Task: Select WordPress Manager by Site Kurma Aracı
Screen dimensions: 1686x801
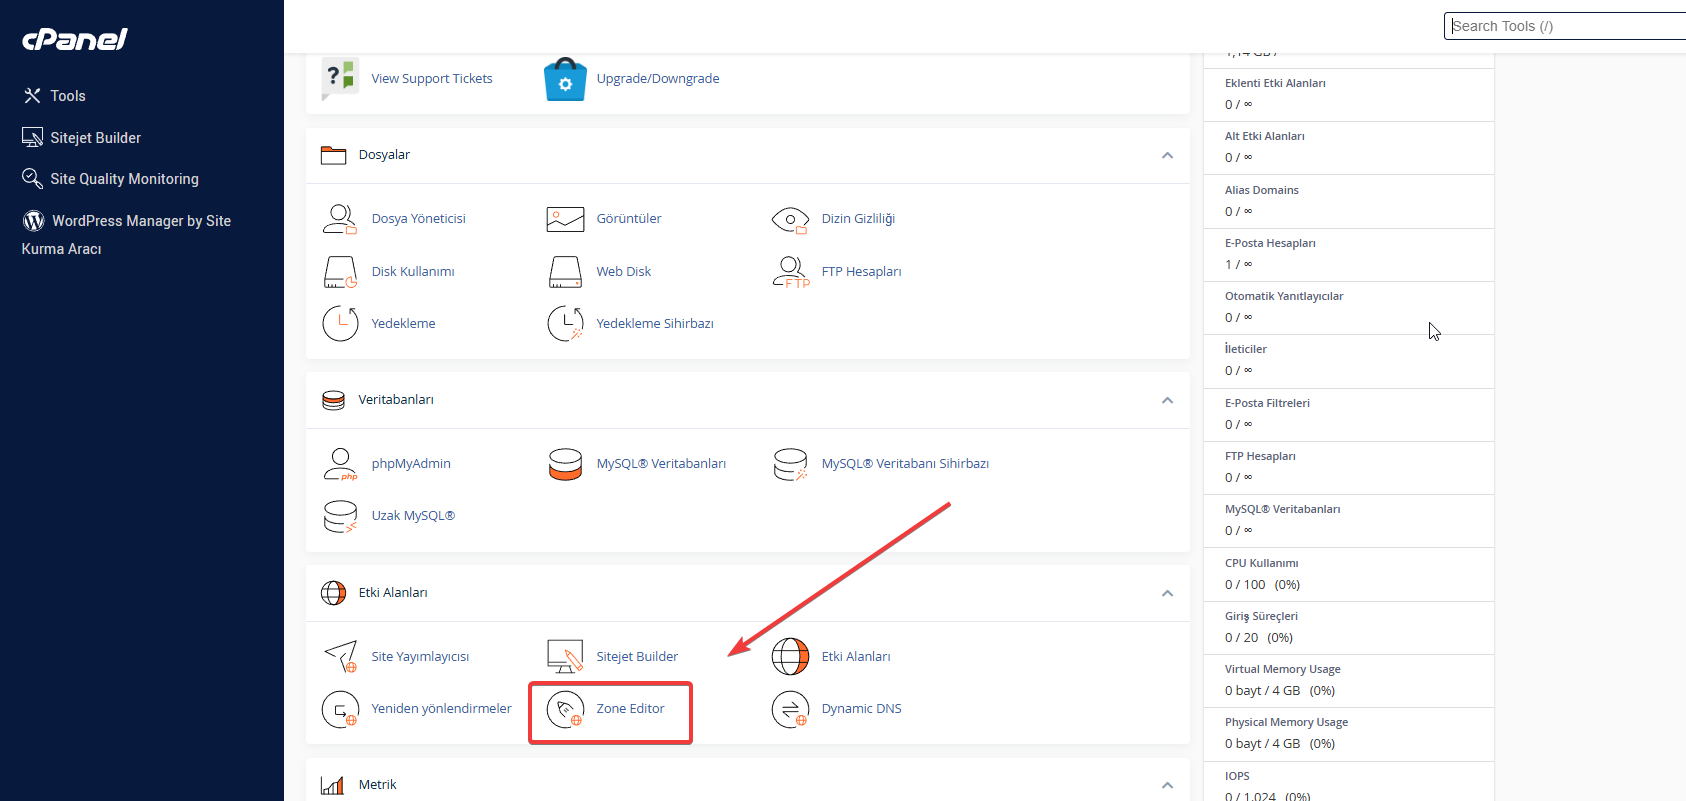Action: click(x=126, y=234)
